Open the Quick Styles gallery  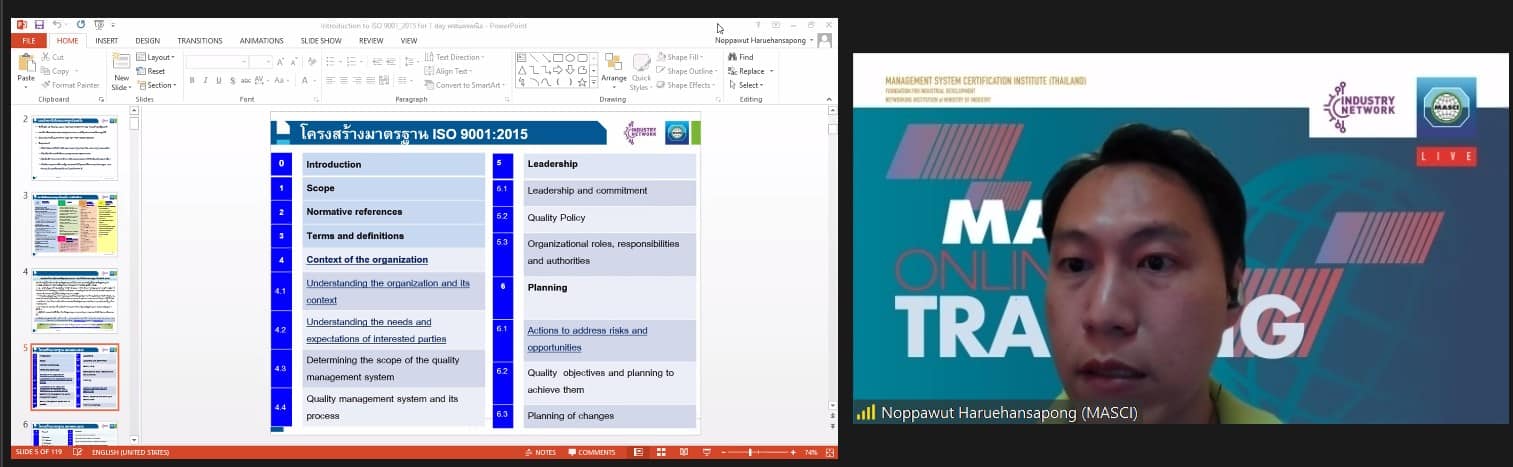(641, 70)
